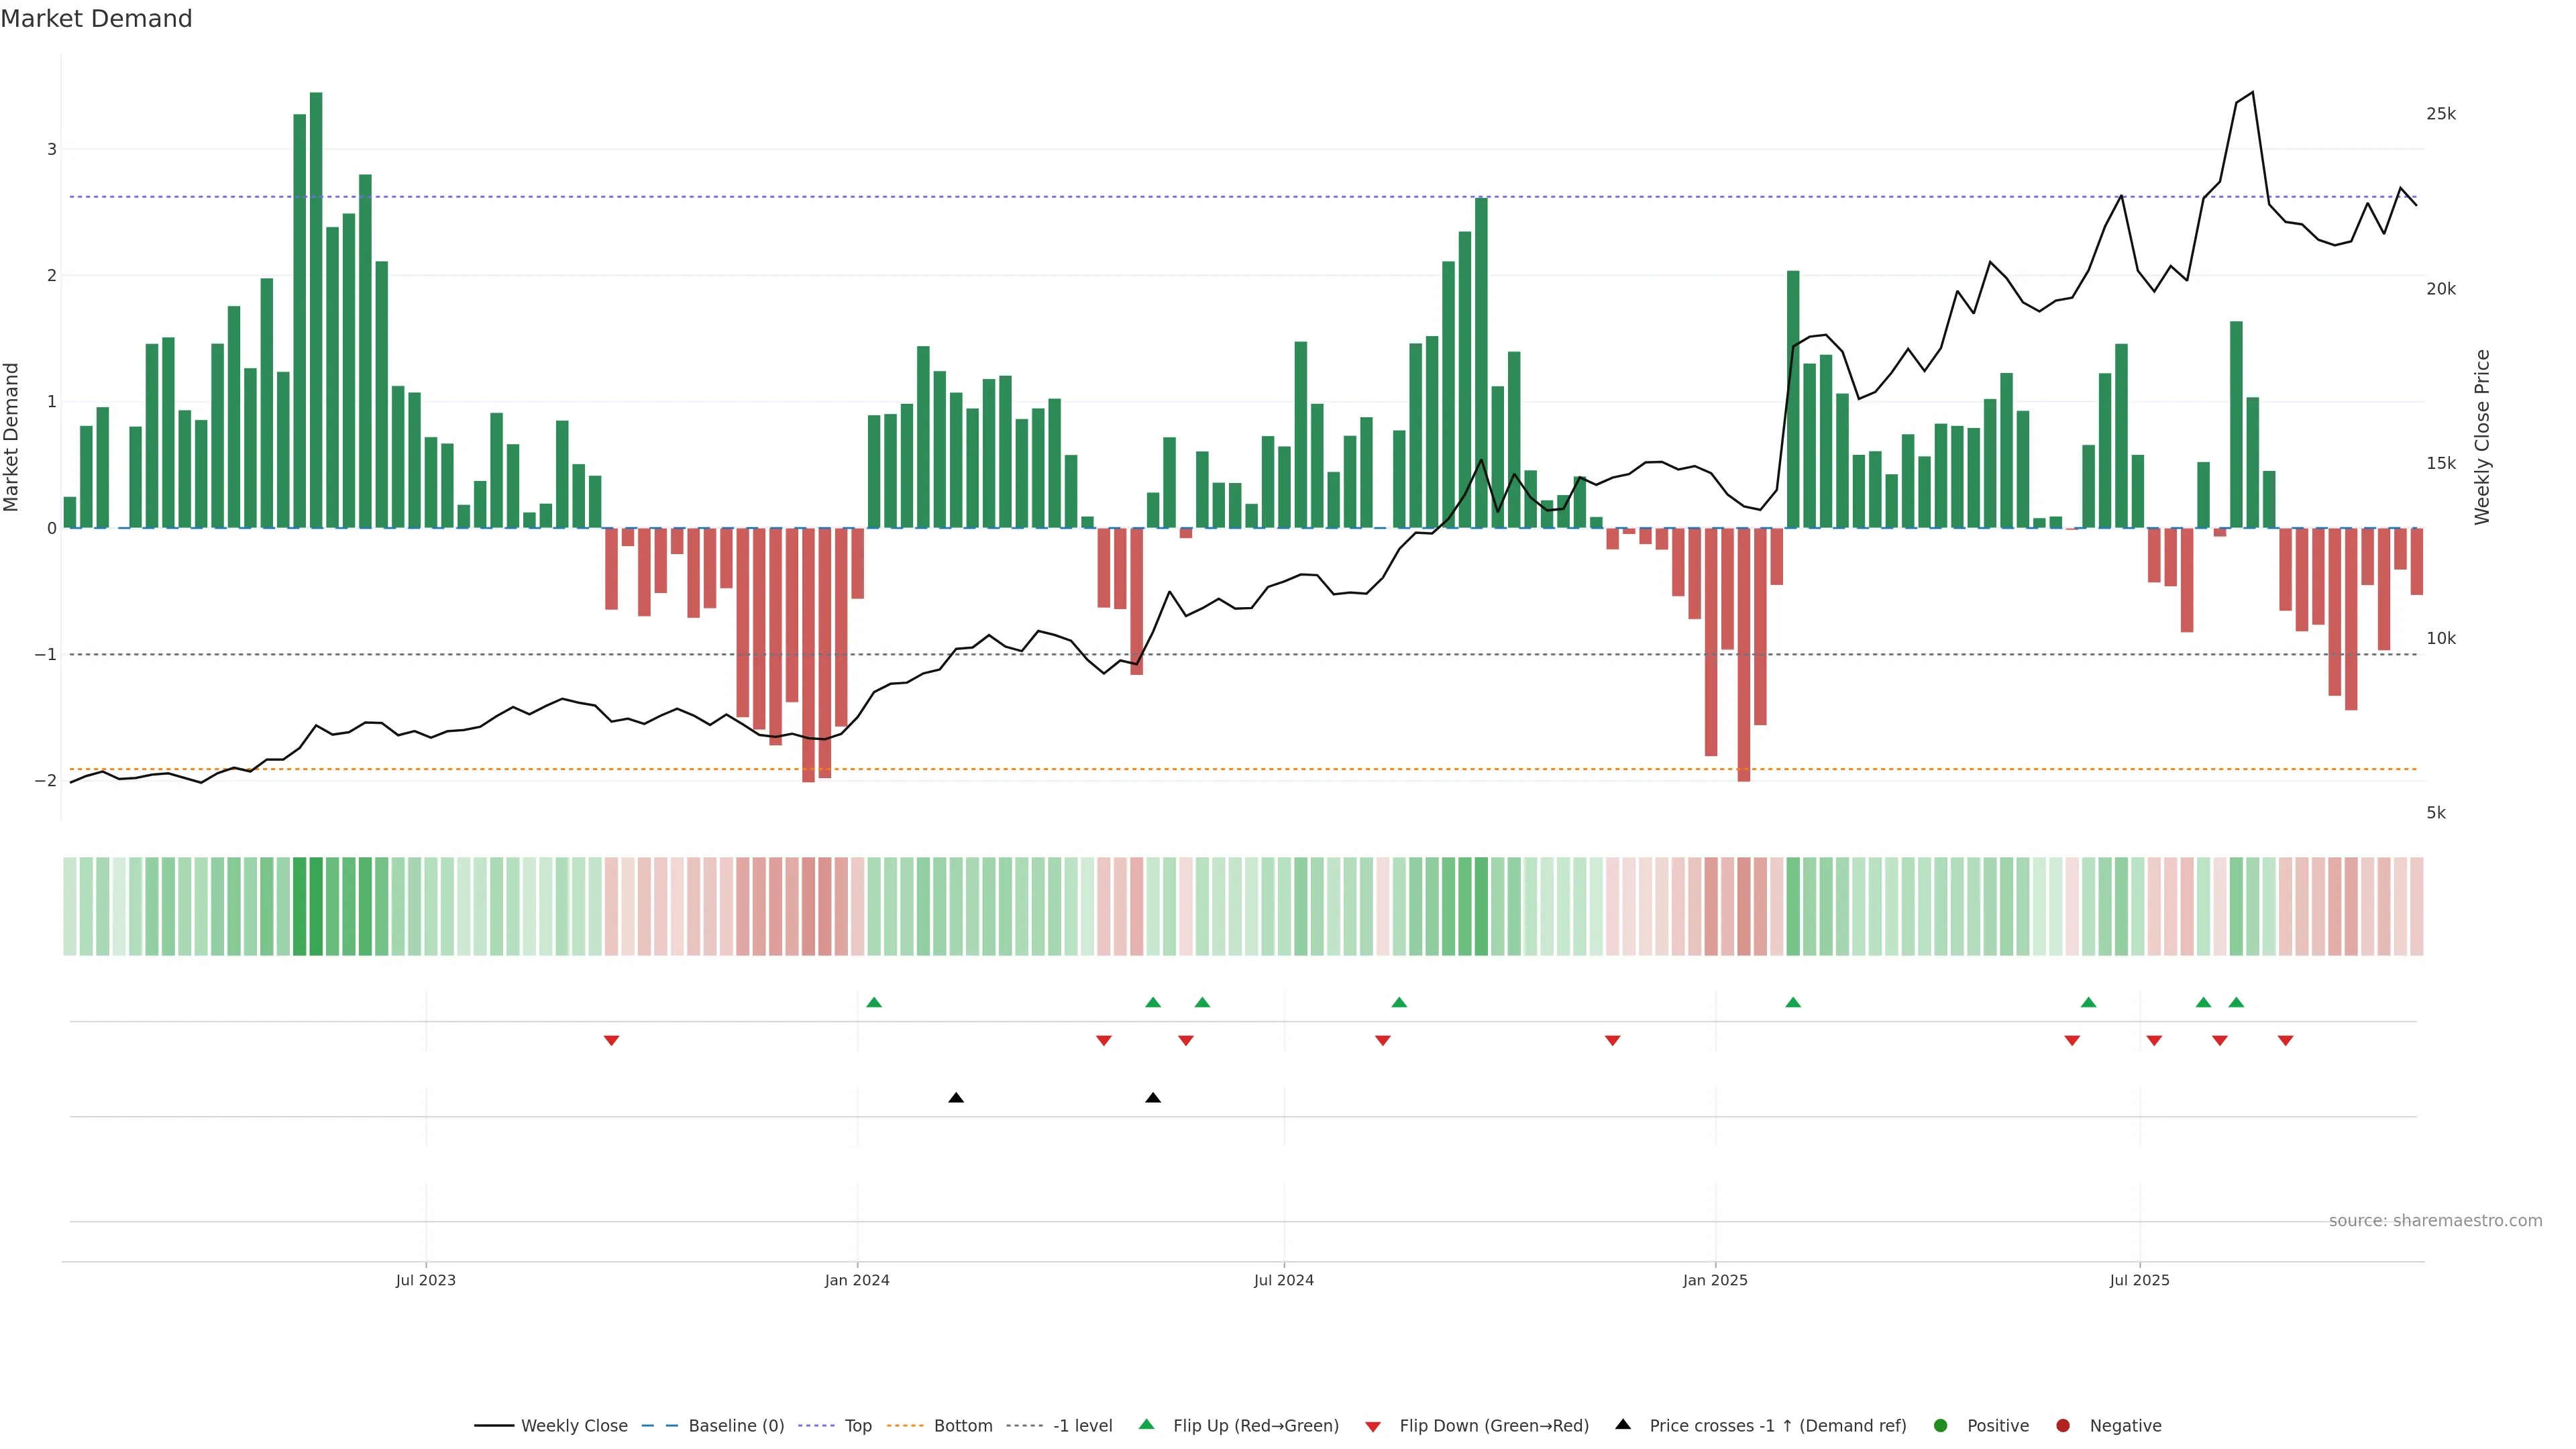2576x1449 pixels.
Task: Click the leftmost black price-cross triangle
Action: click(x=956, y=1098)
